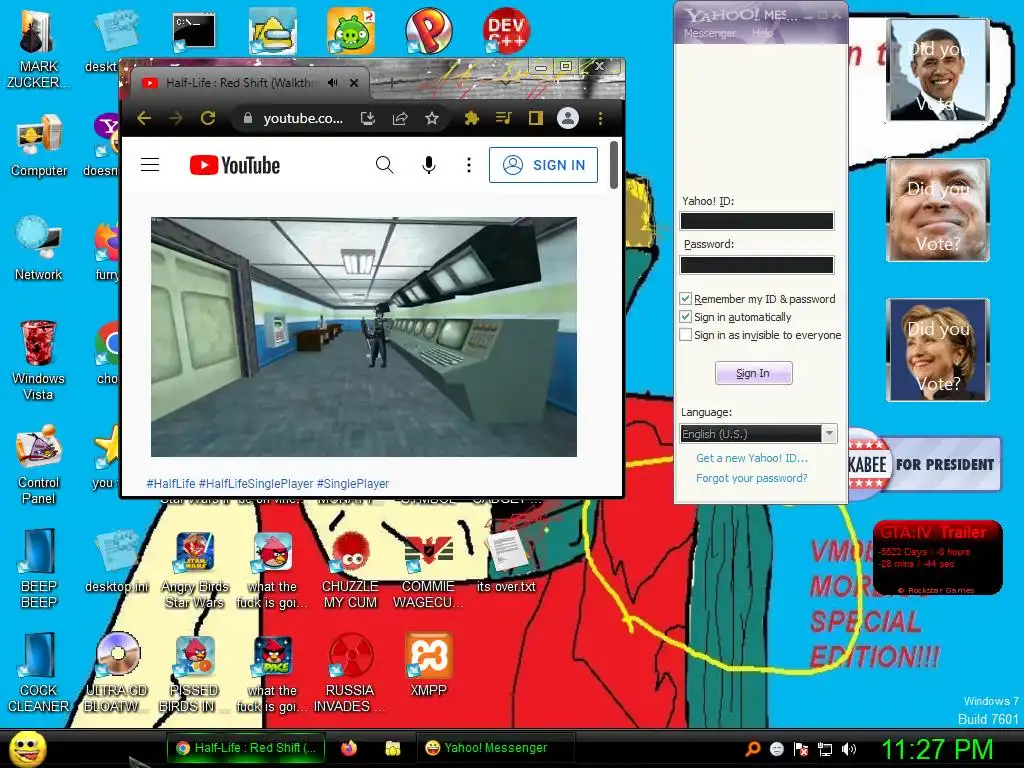Launch the PISSED BIRDS IN... shortcut
Screen dimensions: 1024x768
[x=195, y=673]
